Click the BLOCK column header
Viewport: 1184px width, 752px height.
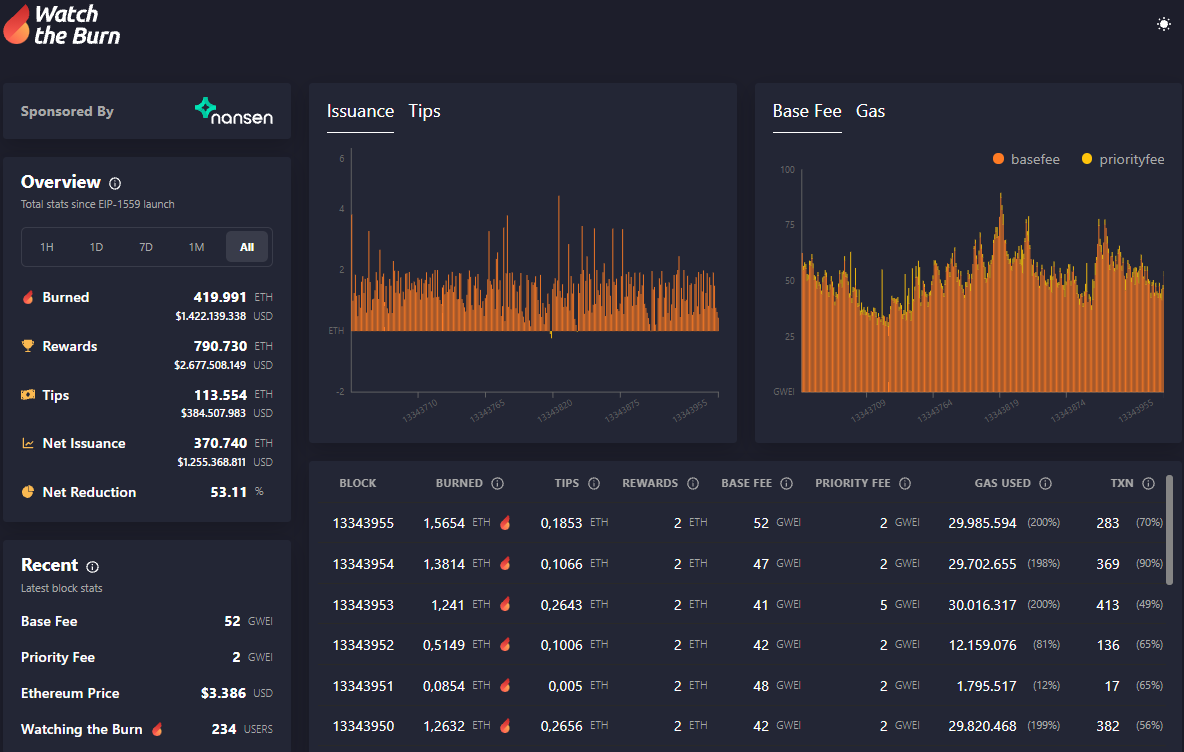click(358, 483)
